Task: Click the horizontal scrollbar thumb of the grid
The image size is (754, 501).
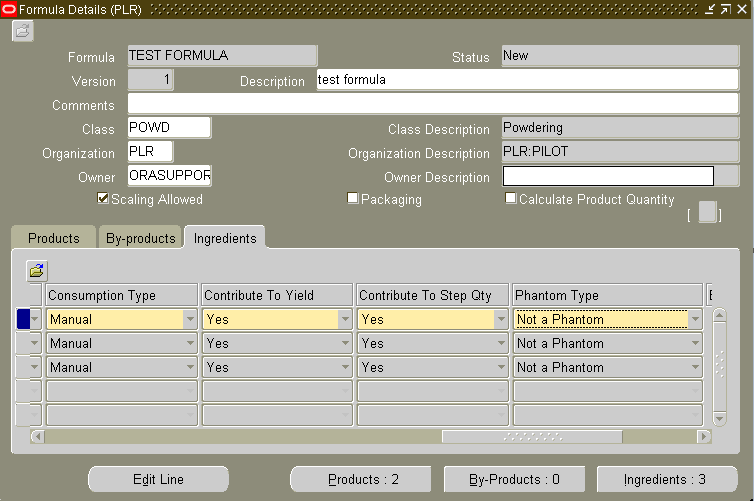Action: [532, 437]
